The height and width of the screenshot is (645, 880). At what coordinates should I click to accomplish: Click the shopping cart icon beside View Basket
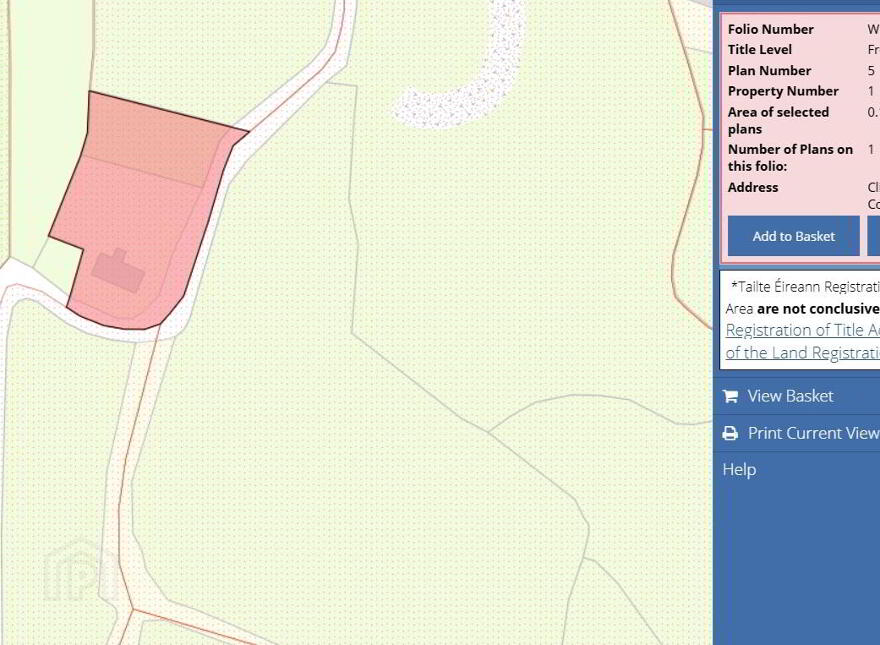pos(730,396)
